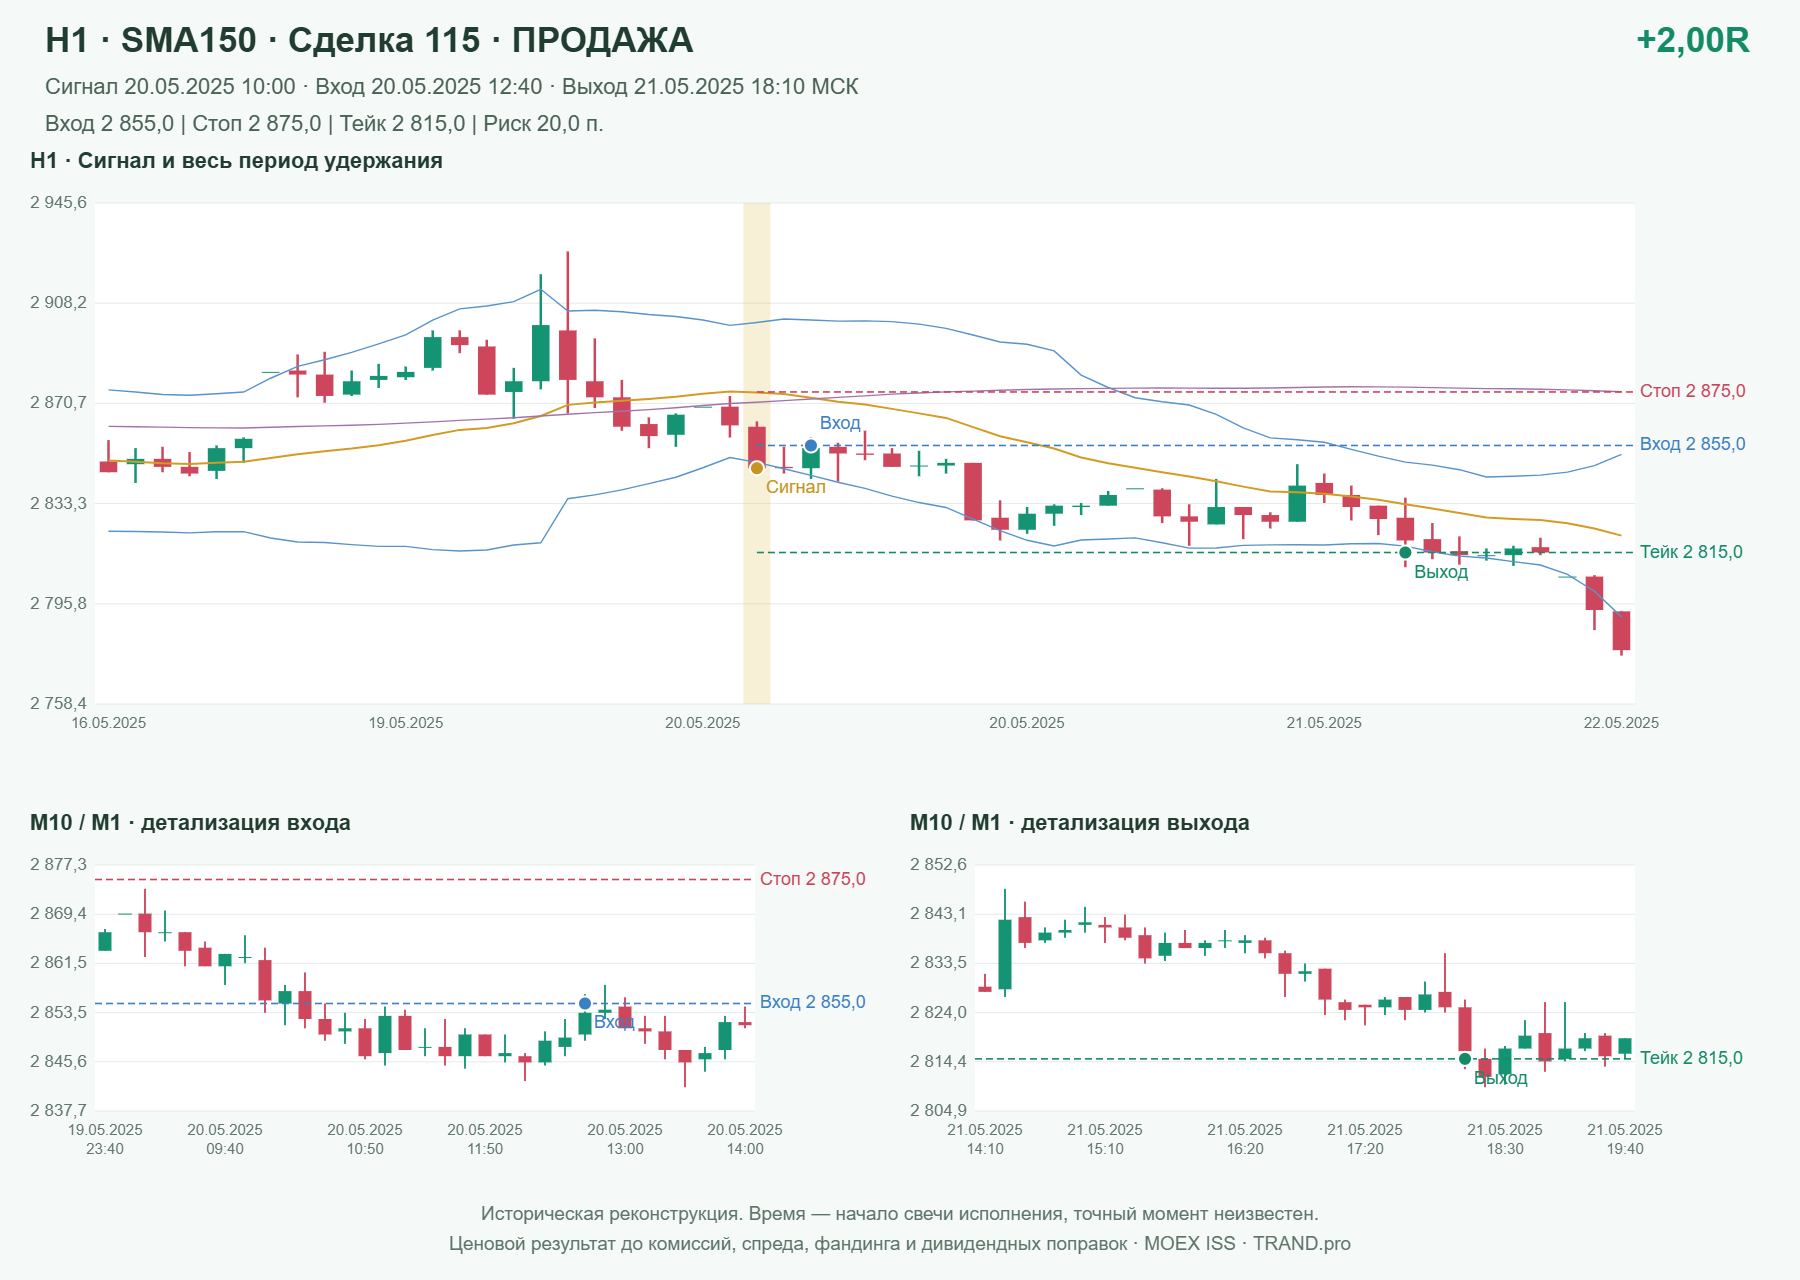The width and height of the screenshot is (1800, 1280).
Task: Click the footer note 'Историческая реконструкция'
Action: coord(612,1214)
